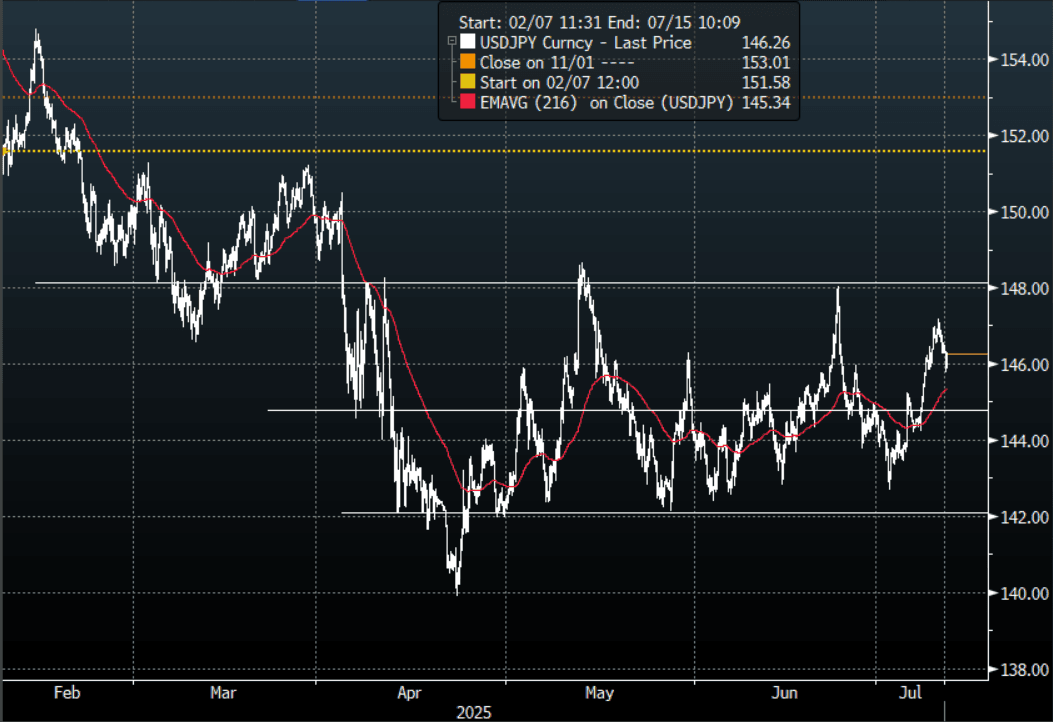Click the 2025 year label below the axis

click(472, 712)
